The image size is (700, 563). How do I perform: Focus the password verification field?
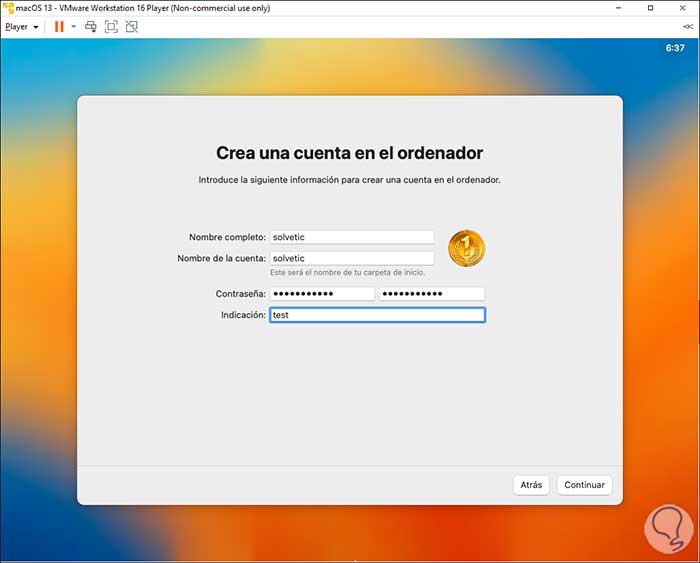click(432, 294)
